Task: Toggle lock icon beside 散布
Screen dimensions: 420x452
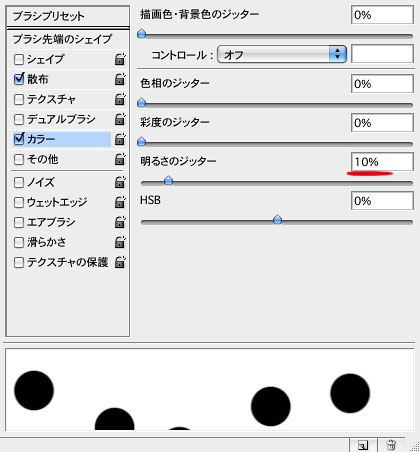Action: coord(120,79)
